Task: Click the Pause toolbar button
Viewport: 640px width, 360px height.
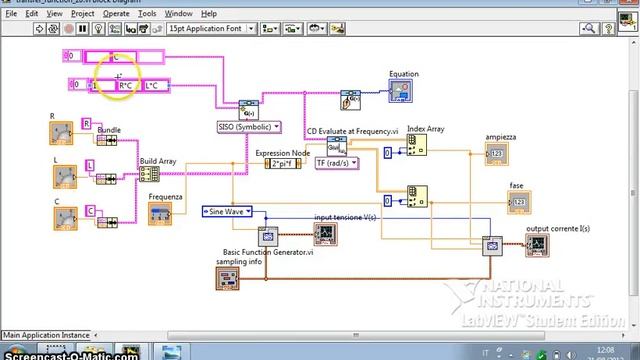Action: (x=82, y=29)
